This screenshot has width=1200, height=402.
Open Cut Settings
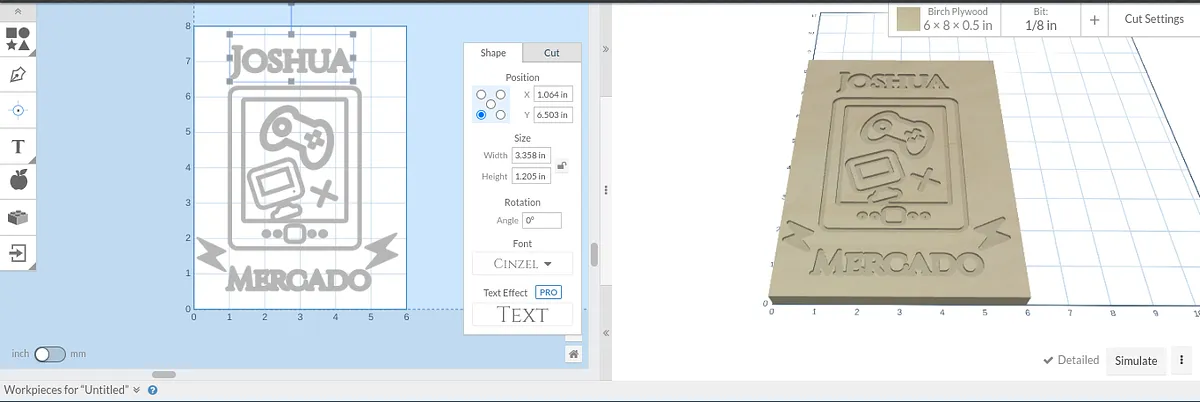(1154, 19)
